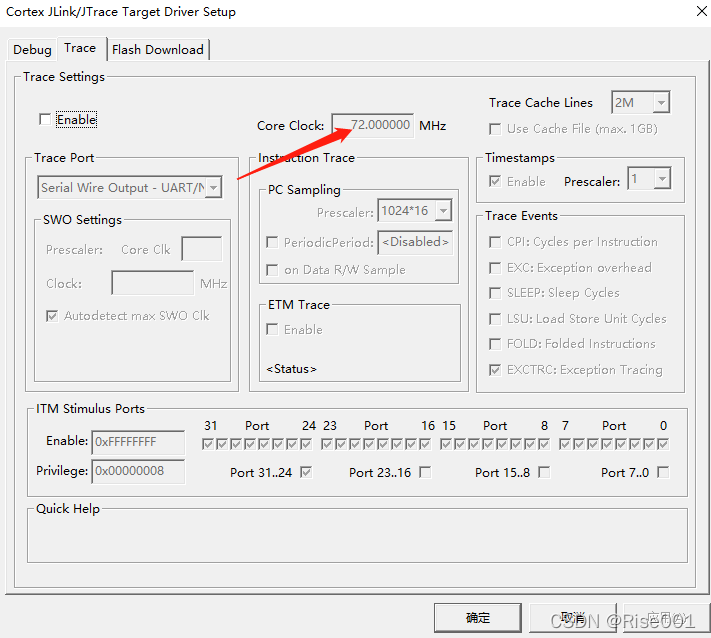
Task: Click the 确定 confirm button
Action: pos(478,618)
